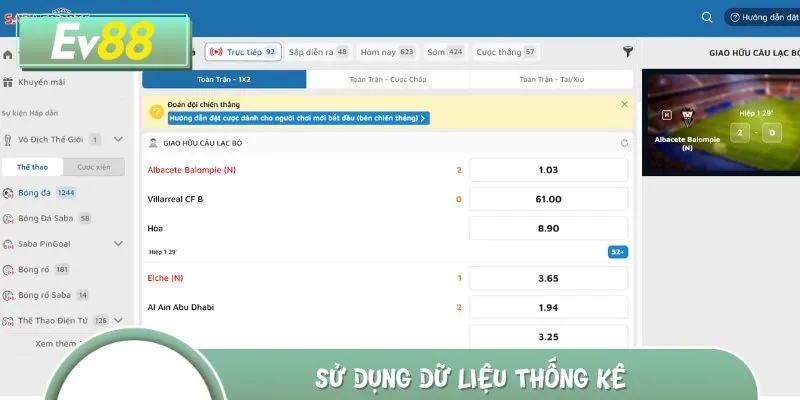The image size is (800, 400).
Task: Close the yellow betting guide banner
Action: point(624,104)
